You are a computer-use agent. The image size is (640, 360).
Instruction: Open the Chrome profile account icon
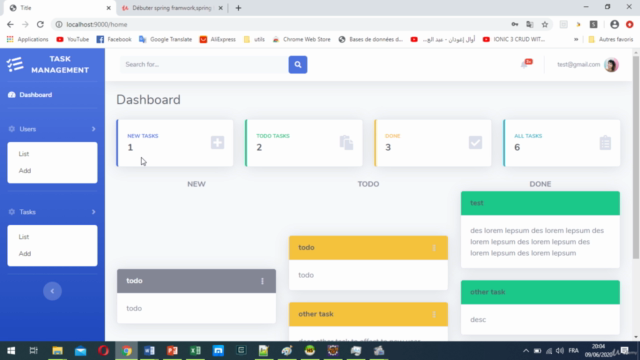click(614, 24)
